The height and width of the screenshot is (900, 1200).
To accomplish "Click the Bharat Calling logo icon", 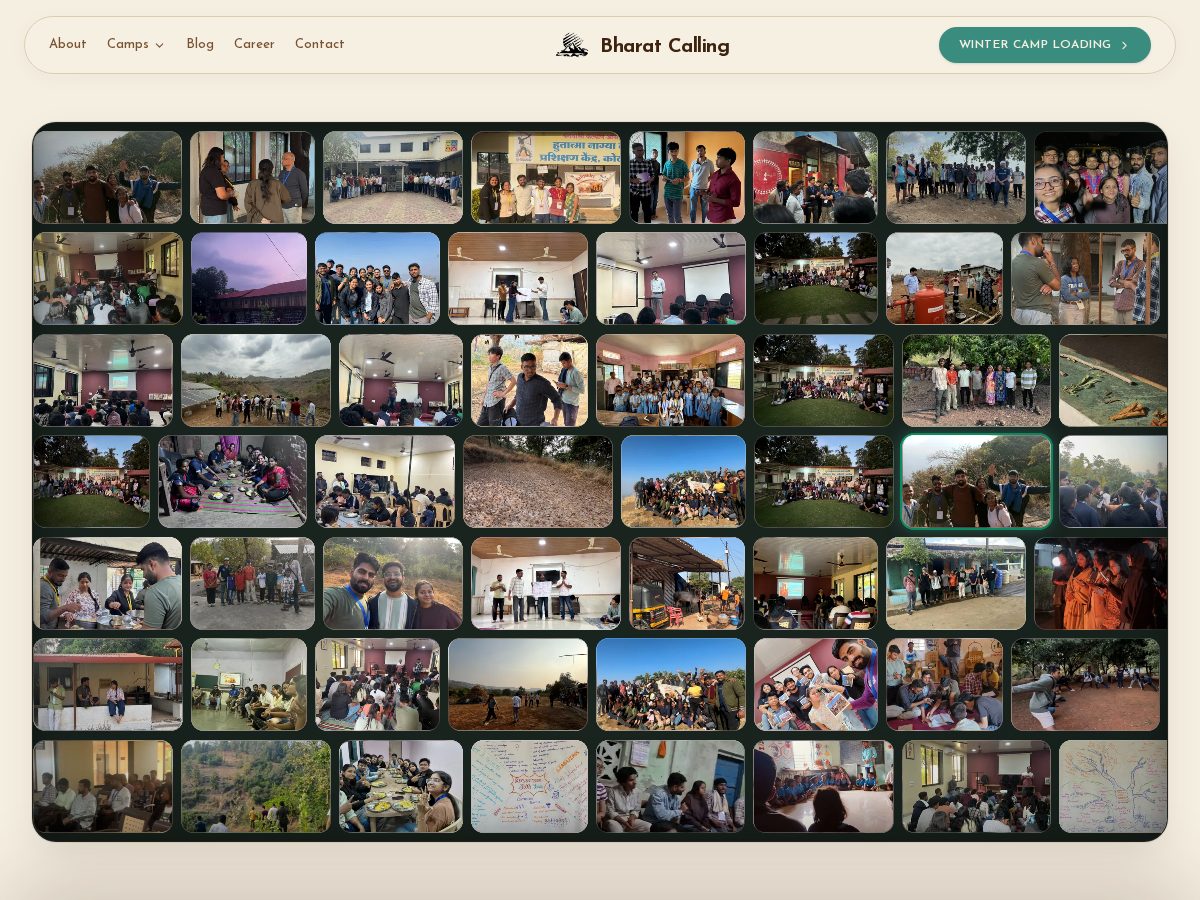I will [x=572, y=45].
